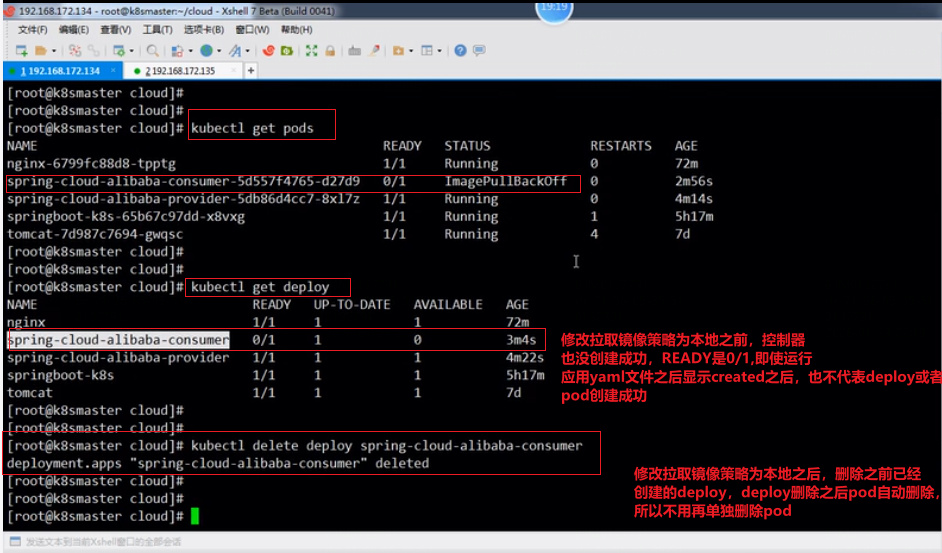The width and height of the screenshot is (942, 553).
Task: Open the 帮助(H) menu
Action: (x=296, y=29)
